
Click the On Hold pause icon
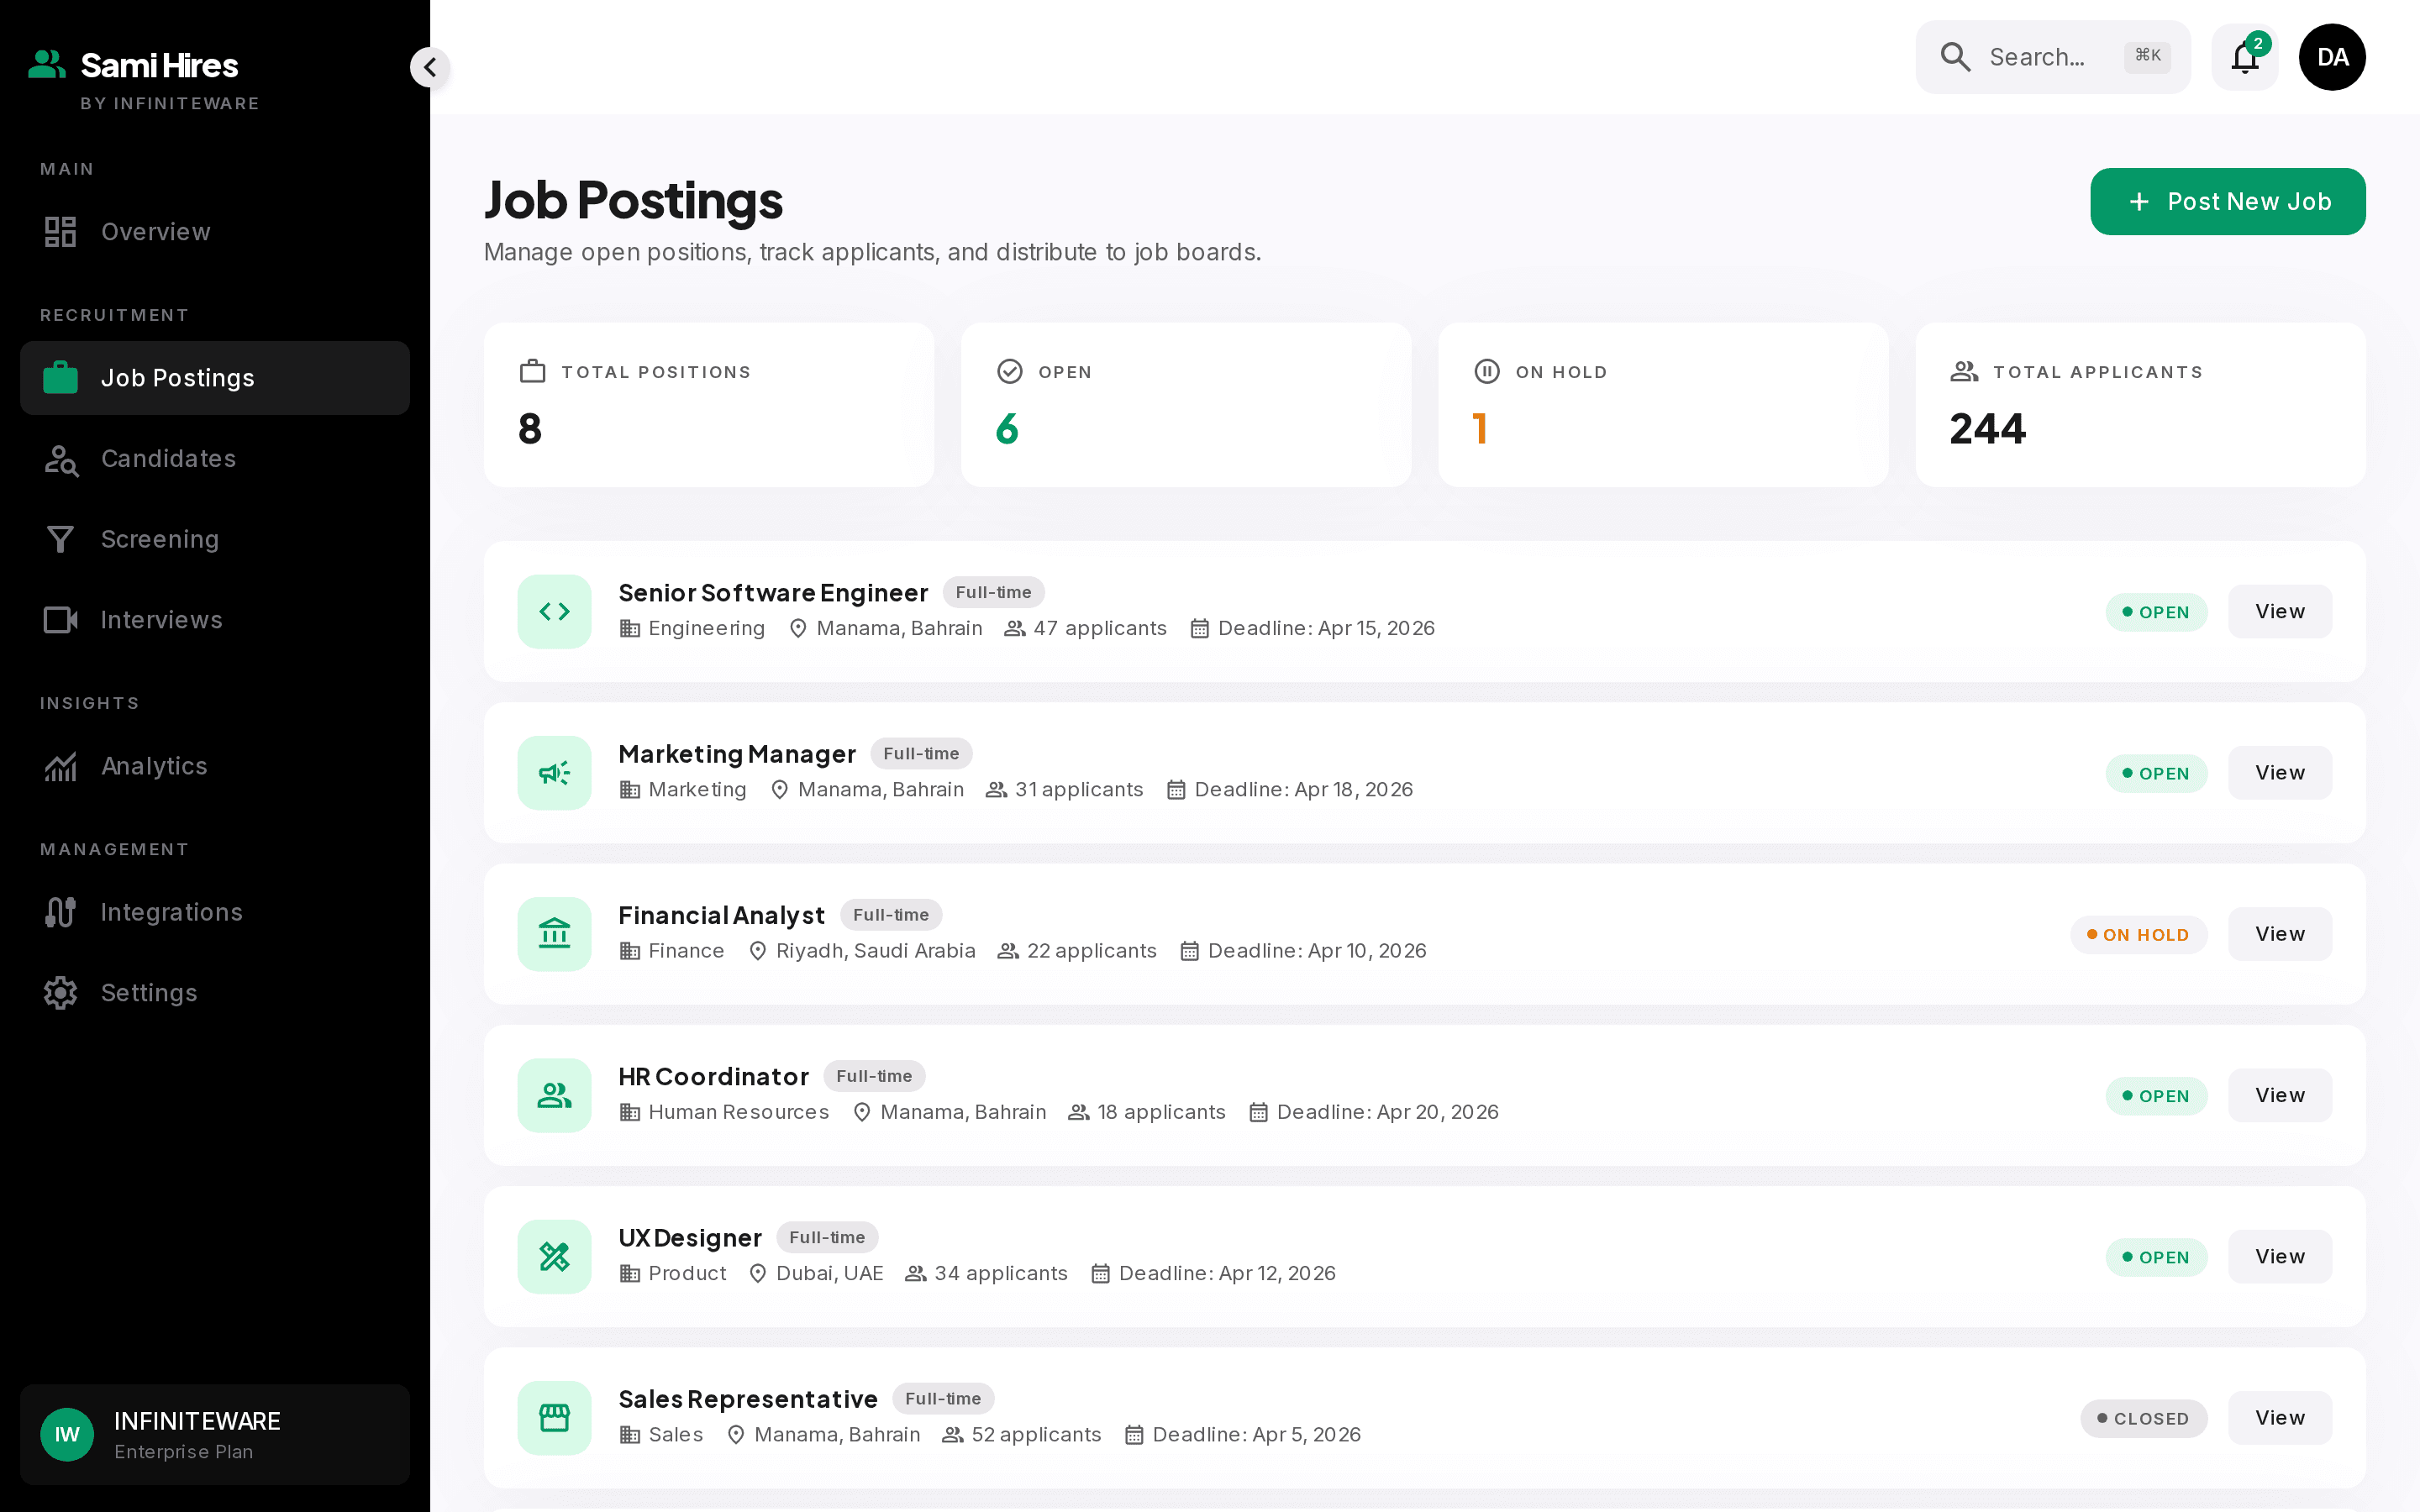point(1486,372)
